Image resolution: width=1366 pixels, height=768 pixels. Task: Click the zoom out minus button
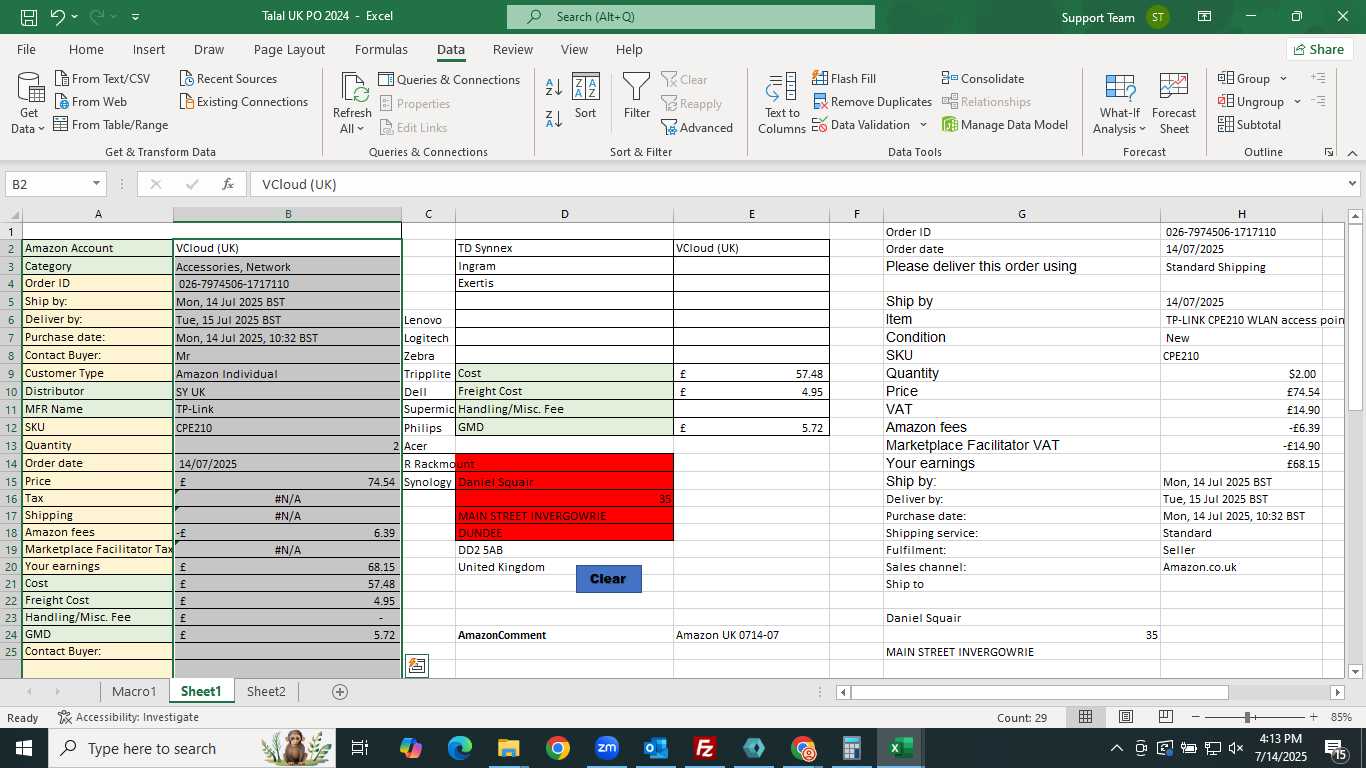click(x=1195, y=718)
